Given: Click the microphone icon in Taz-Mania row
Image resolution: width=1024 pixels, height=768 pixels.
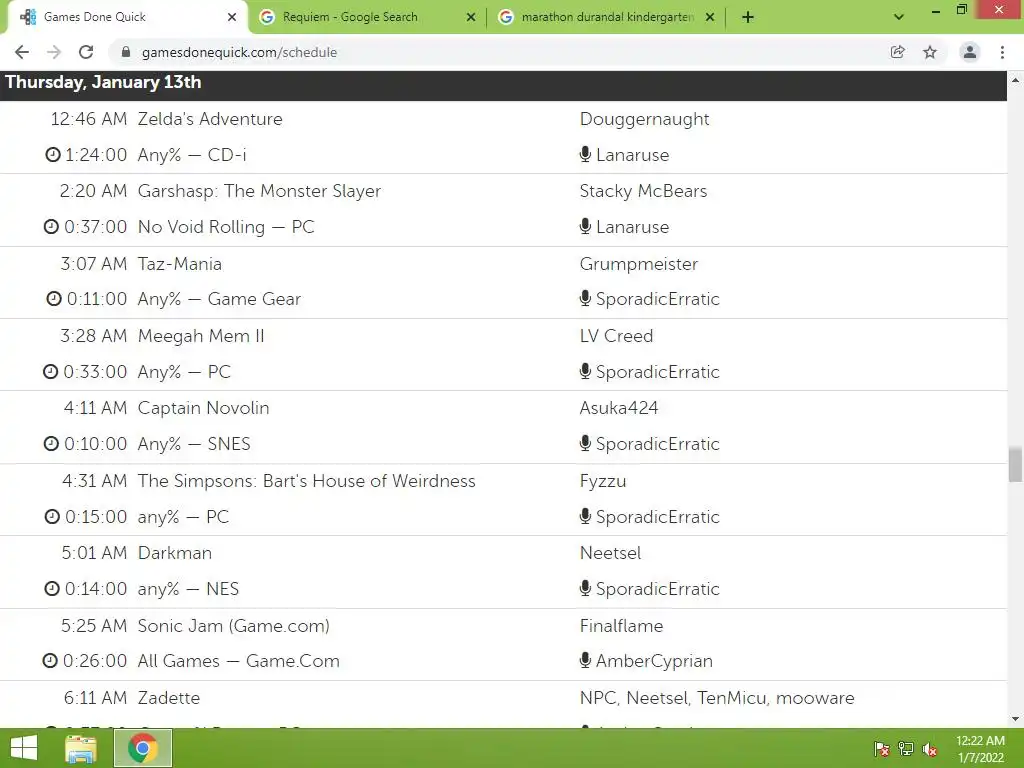Looking at the screenshot, I should coord(586,298).
